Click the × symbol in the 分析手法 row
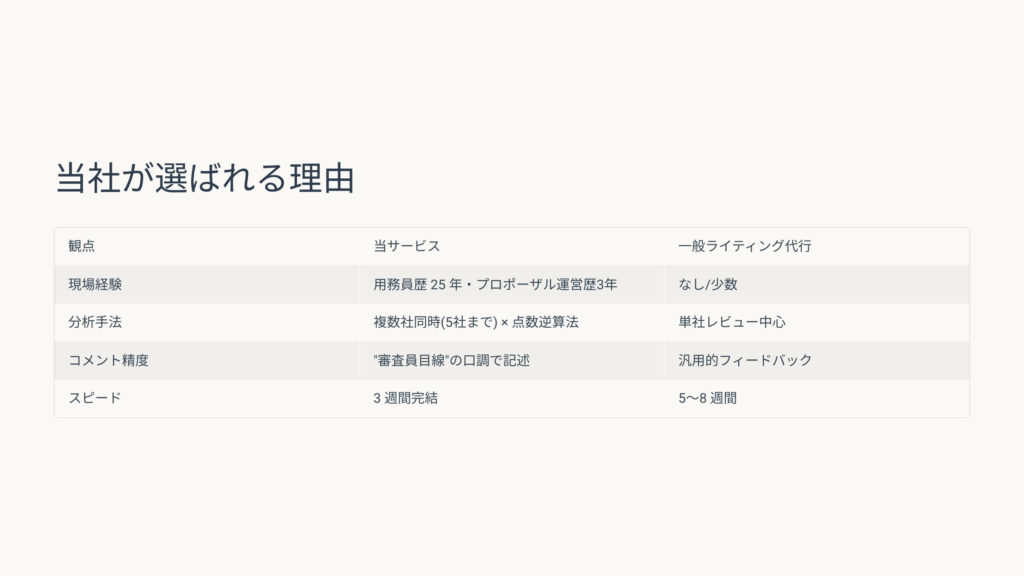 505,322
